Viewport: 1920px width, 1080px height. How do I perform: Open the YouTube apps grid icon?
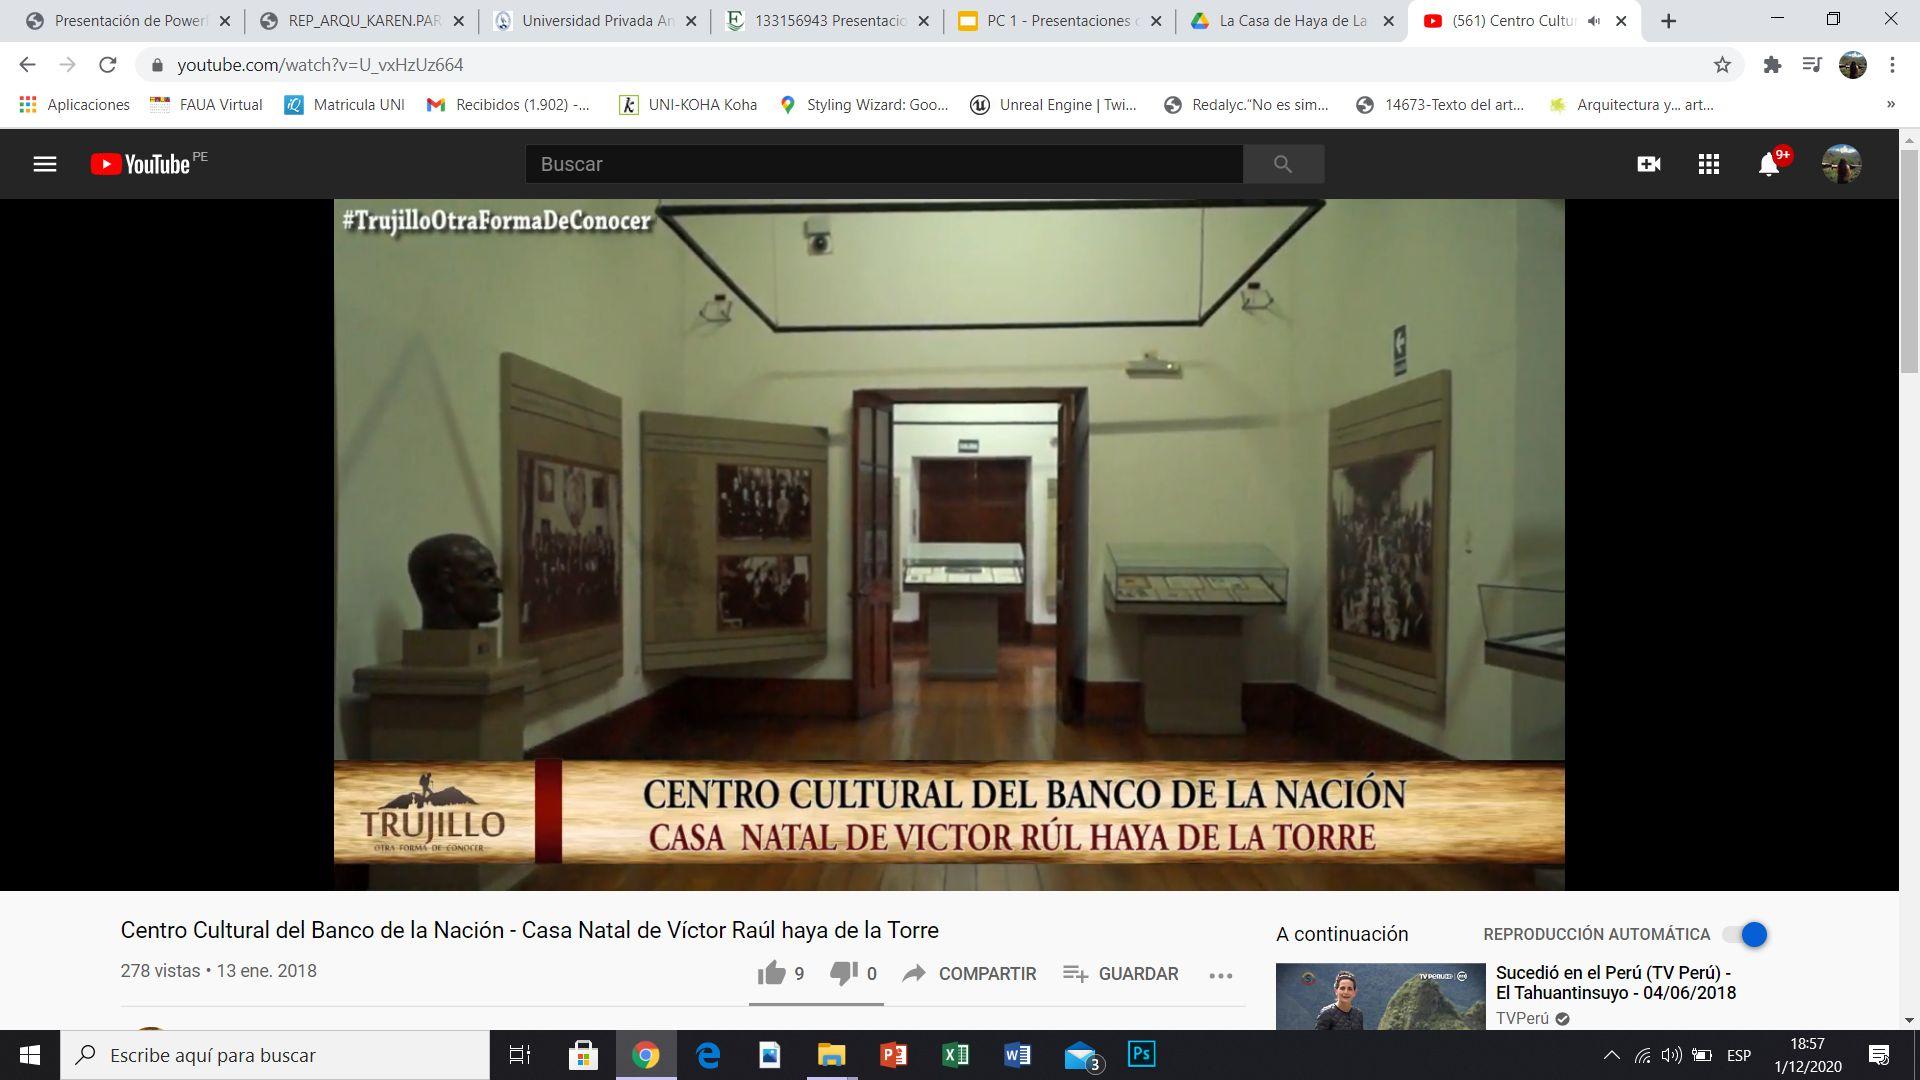point(1709,164)
